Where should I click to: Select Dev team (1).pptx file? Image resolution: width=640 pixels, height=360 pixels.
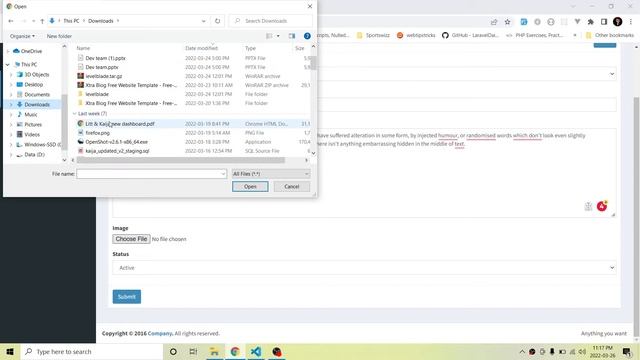[105, 58]
